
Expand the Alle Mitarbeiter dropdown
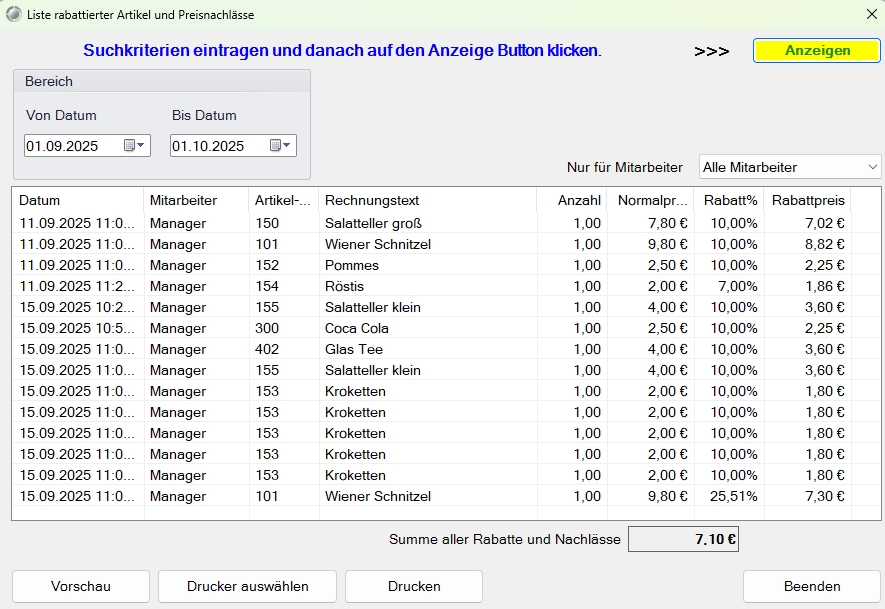click(873, 167)
